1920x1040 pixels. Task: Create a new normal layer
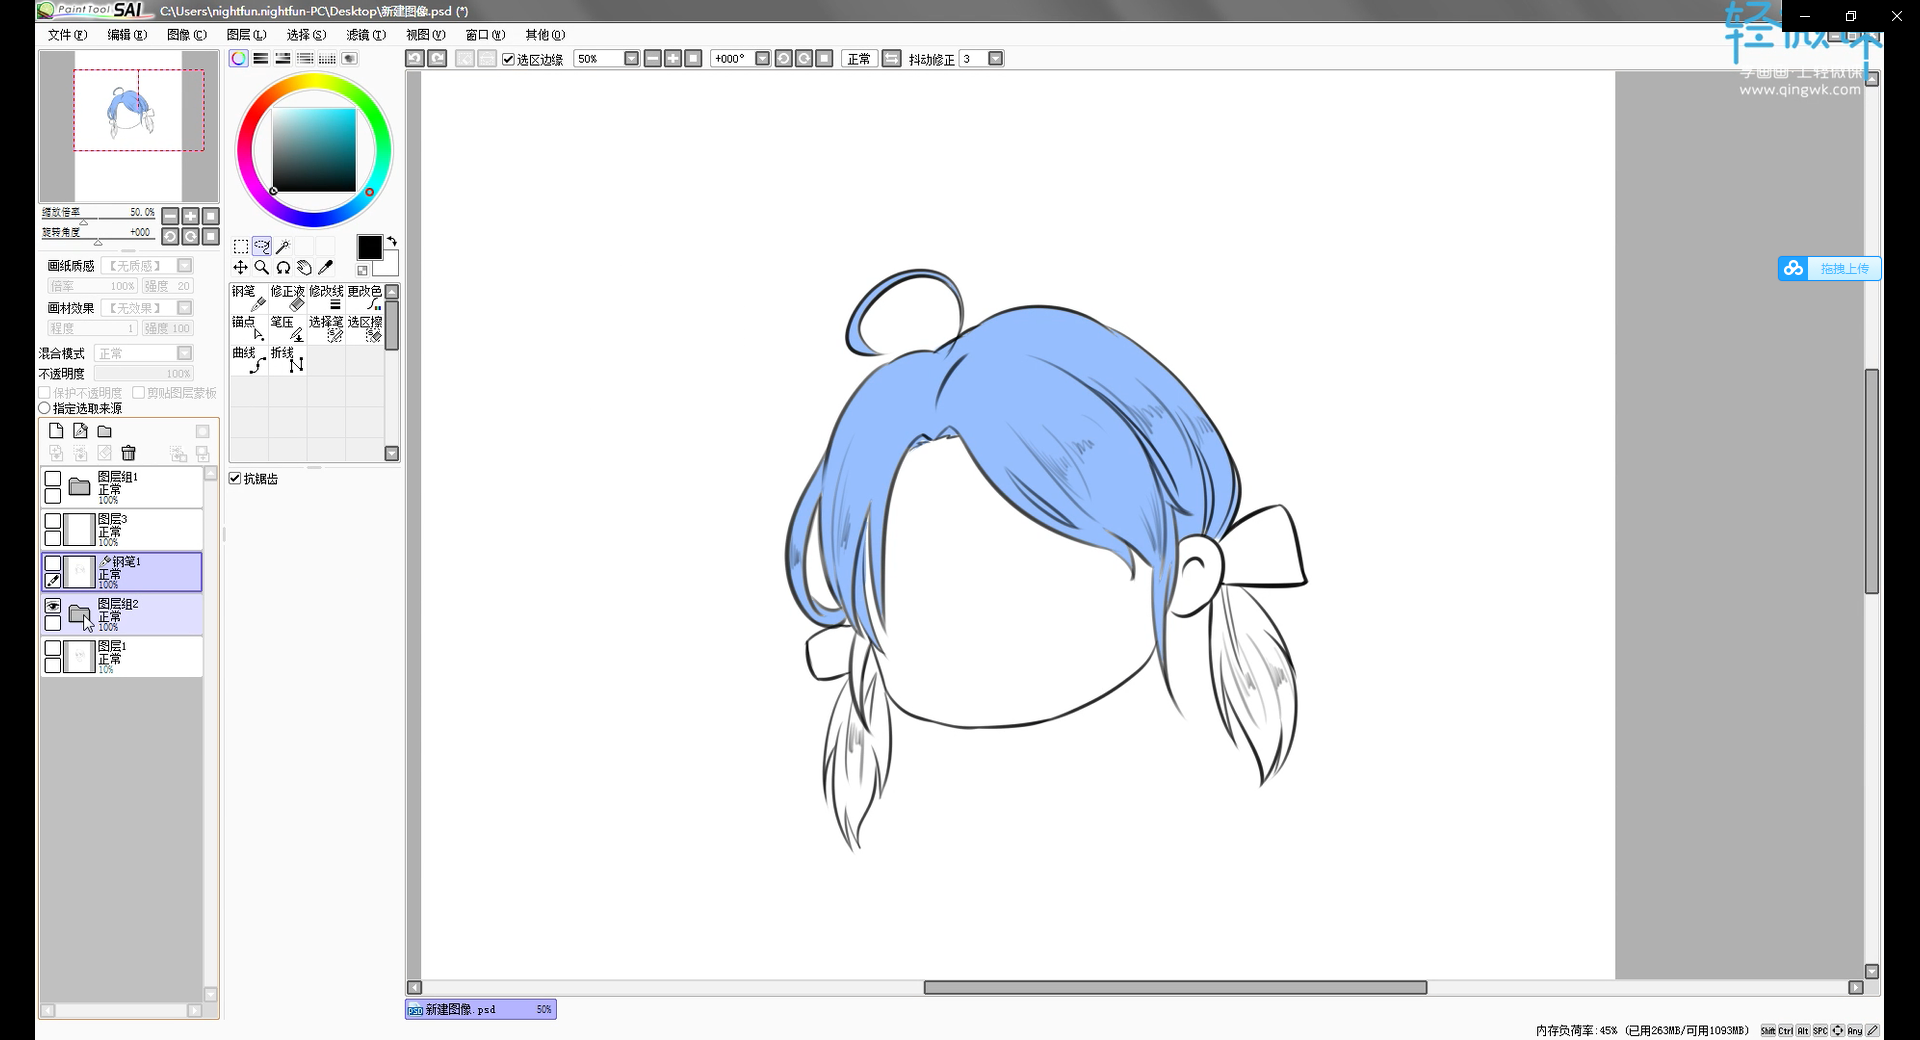(x=56, y=431)
